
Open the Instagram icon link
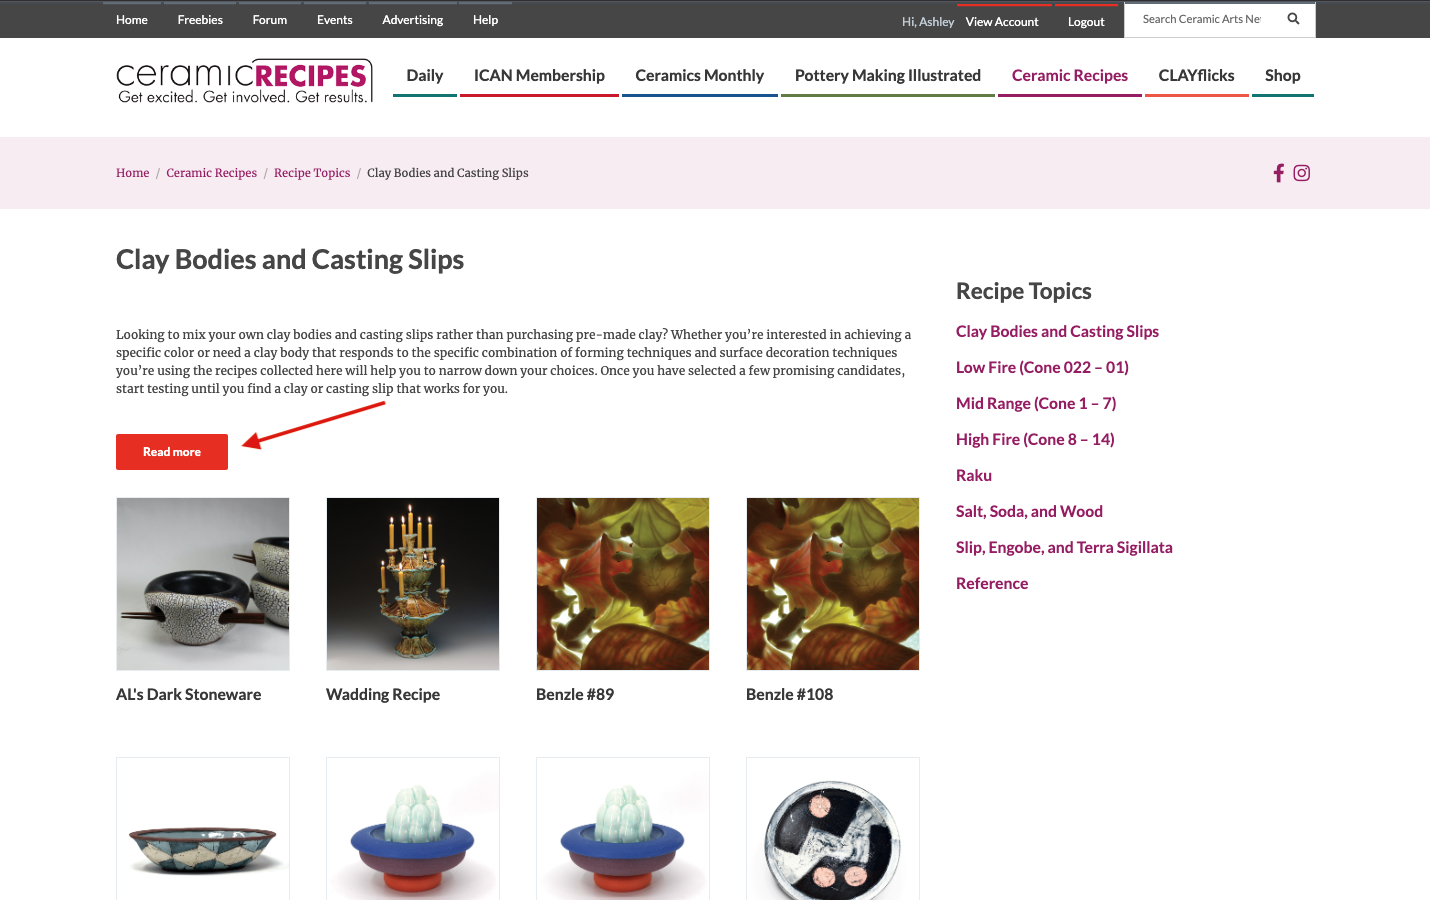(x=1301, y=173)
